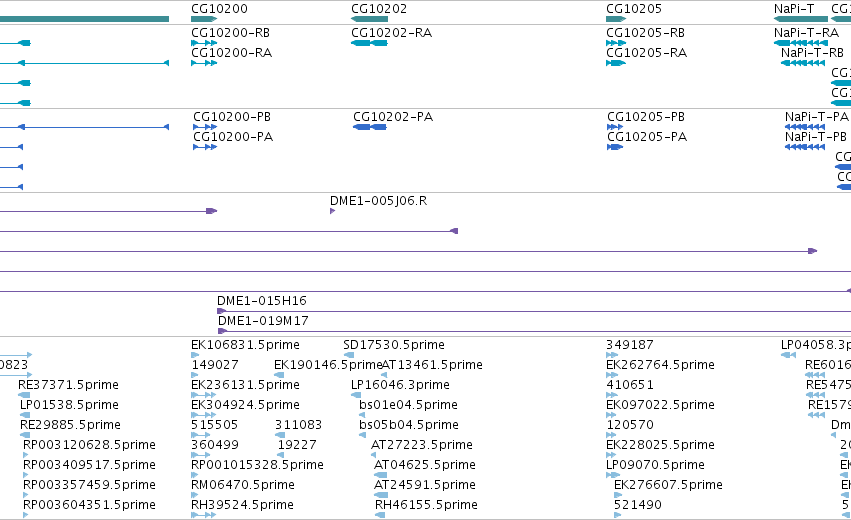Click the bs05b04.5prime EST label
851x520 pixels.
click(409, 425)
